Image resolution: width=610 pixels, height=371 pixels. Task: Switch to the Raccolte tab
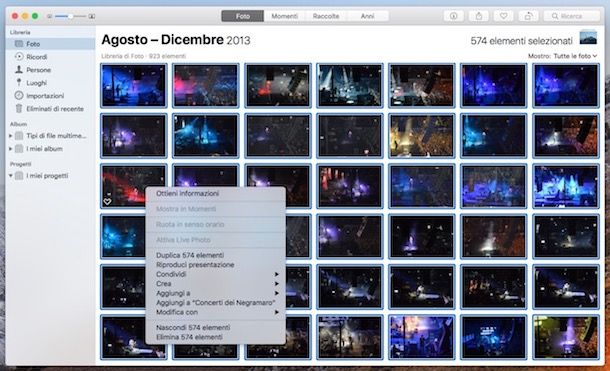coord(326,16)
